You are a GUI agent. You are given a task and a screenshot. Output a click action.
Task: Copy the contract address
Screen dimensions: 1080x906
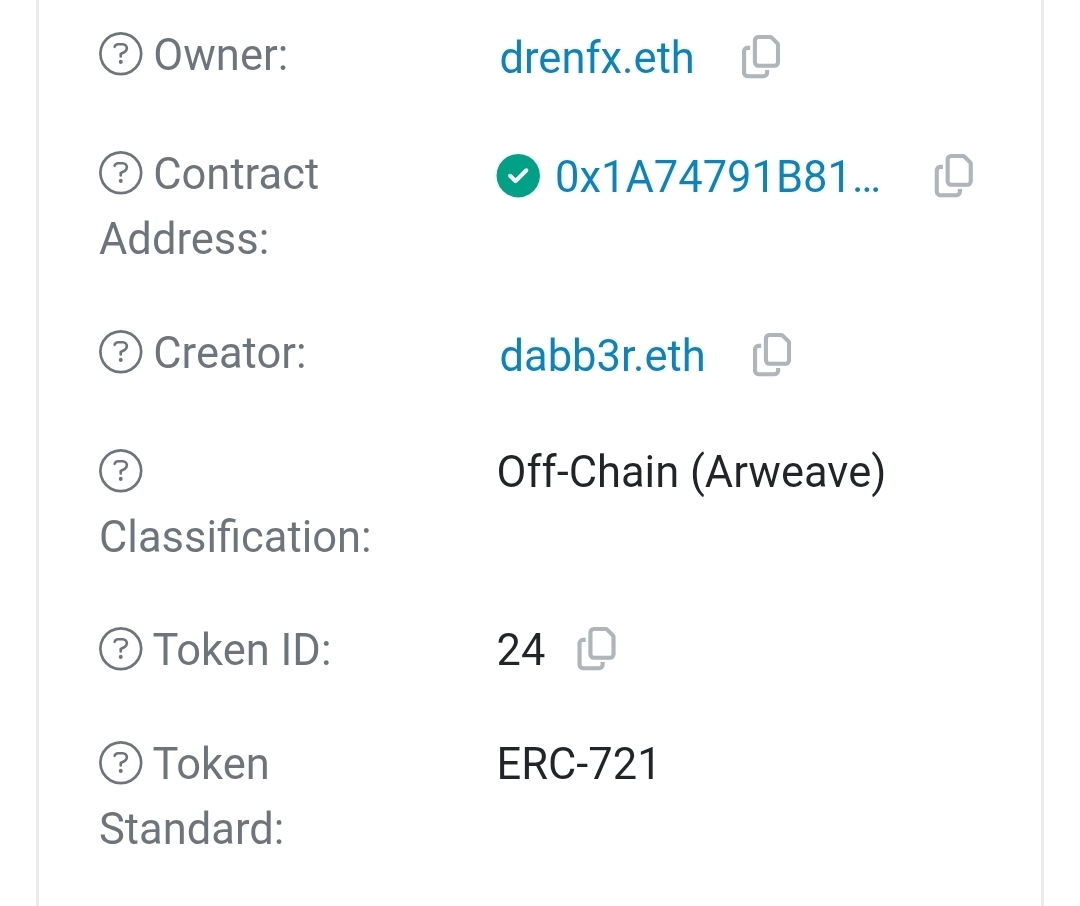[953, 176]
